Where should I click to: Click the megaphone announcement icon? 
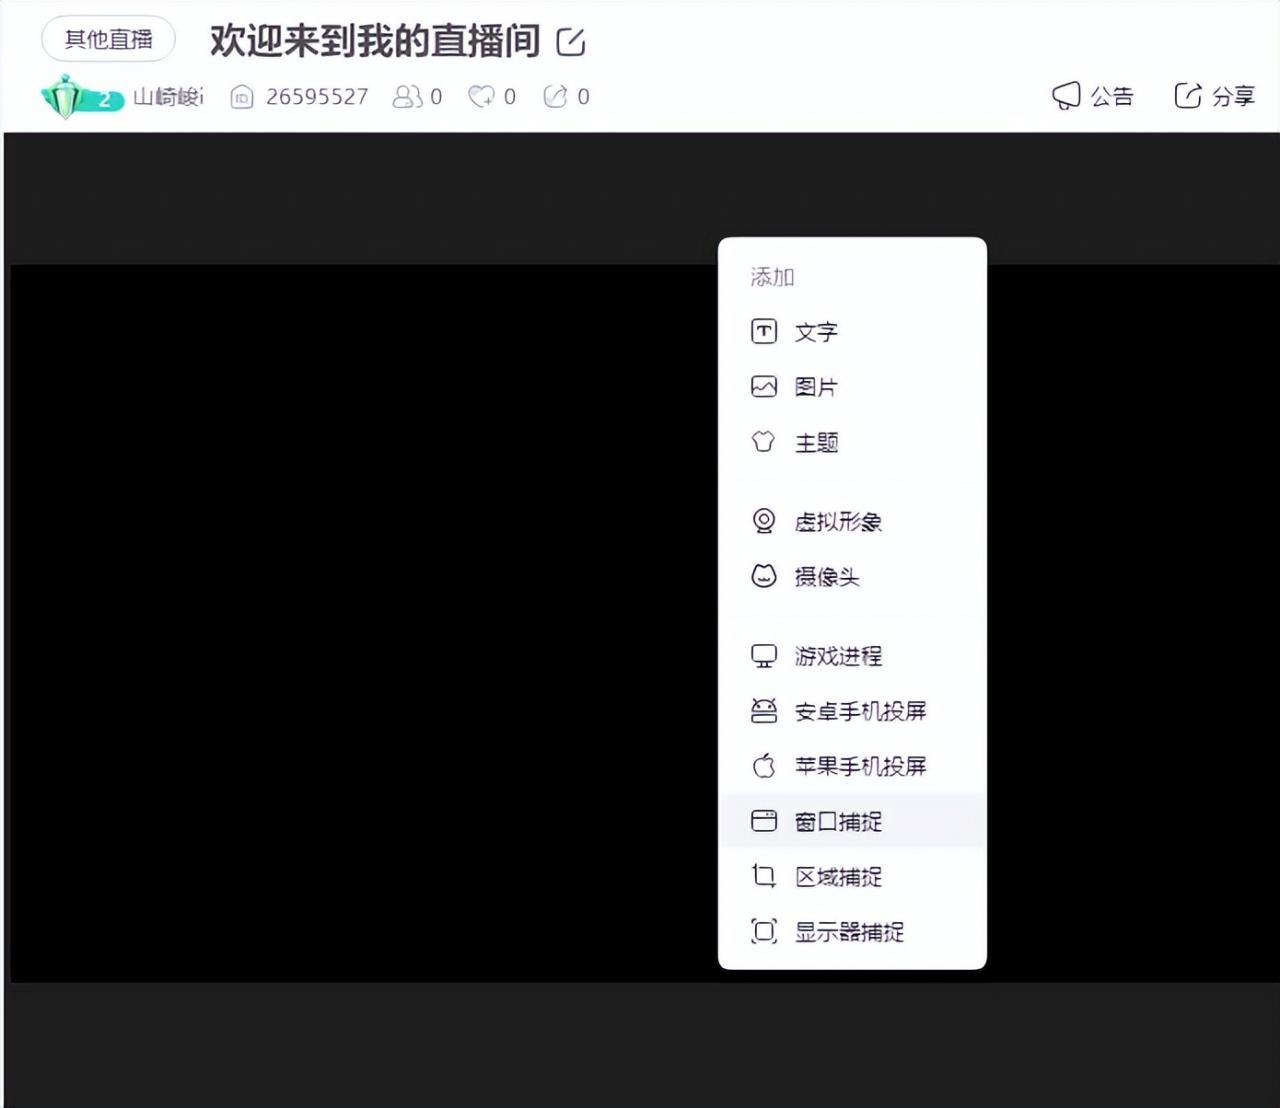(x=1066, y=96)
